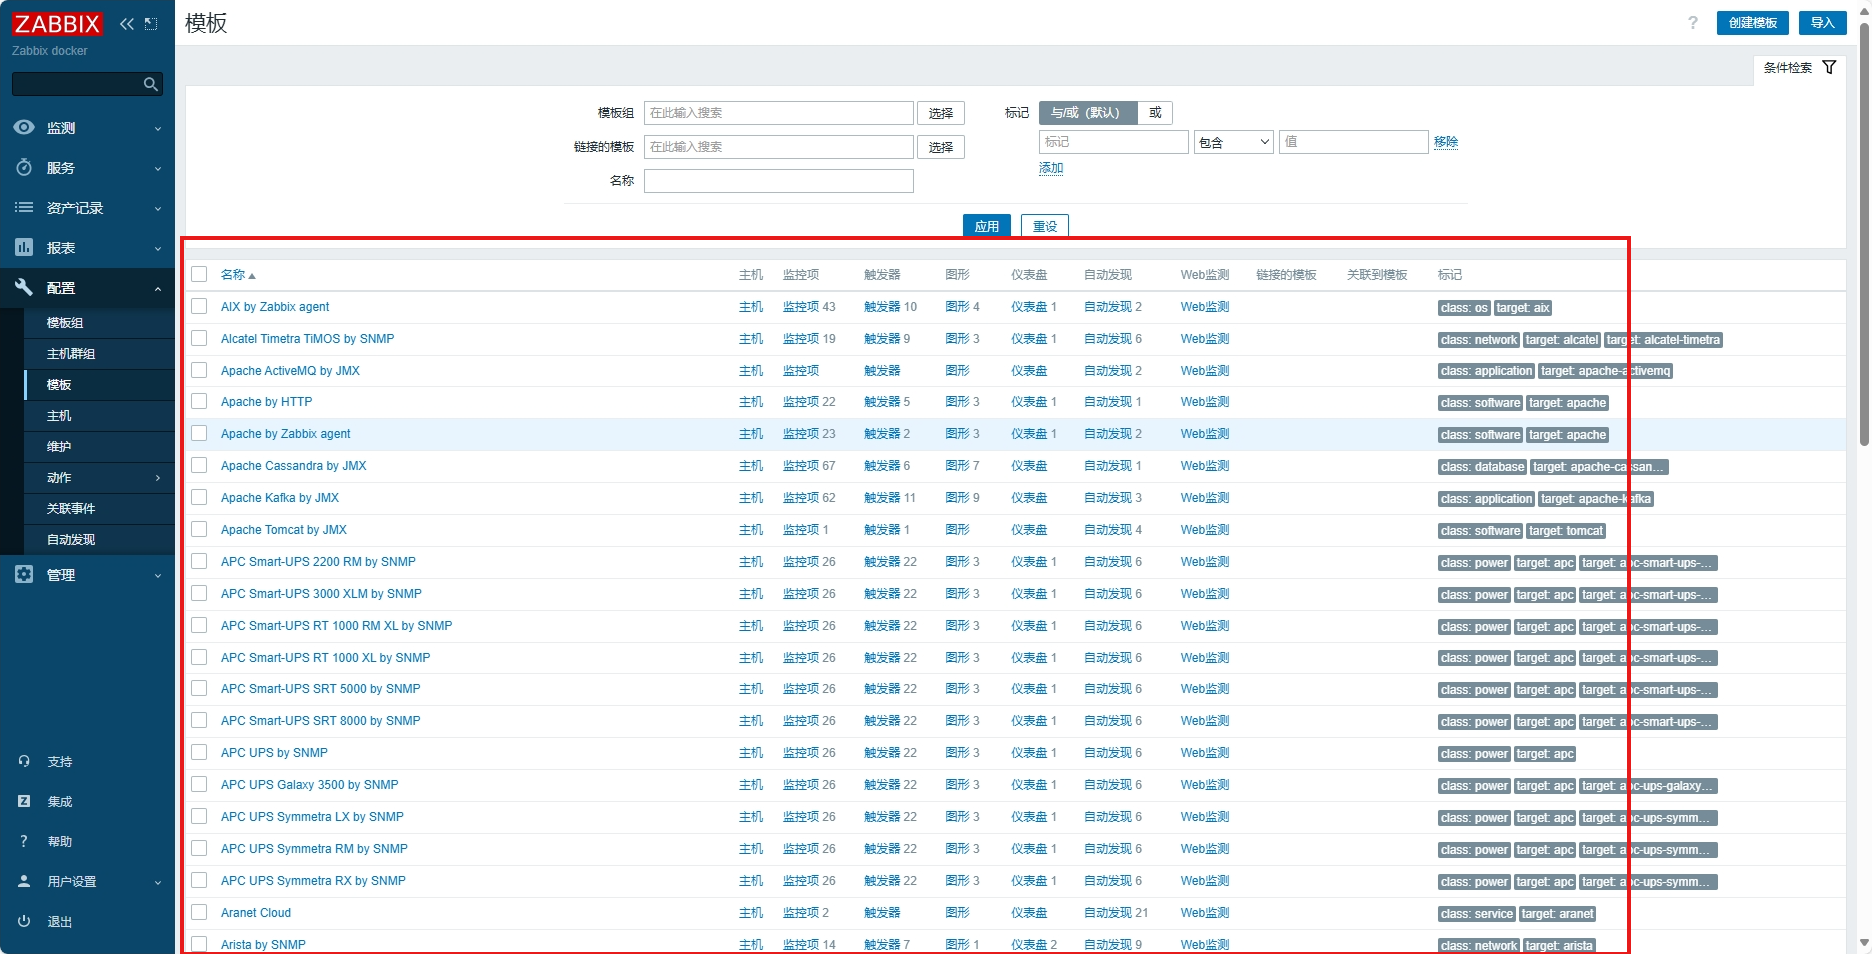Open 监控项 43 for AIX by Zabbix agent
Screen dimensions: 1872x954
point(809,307)
